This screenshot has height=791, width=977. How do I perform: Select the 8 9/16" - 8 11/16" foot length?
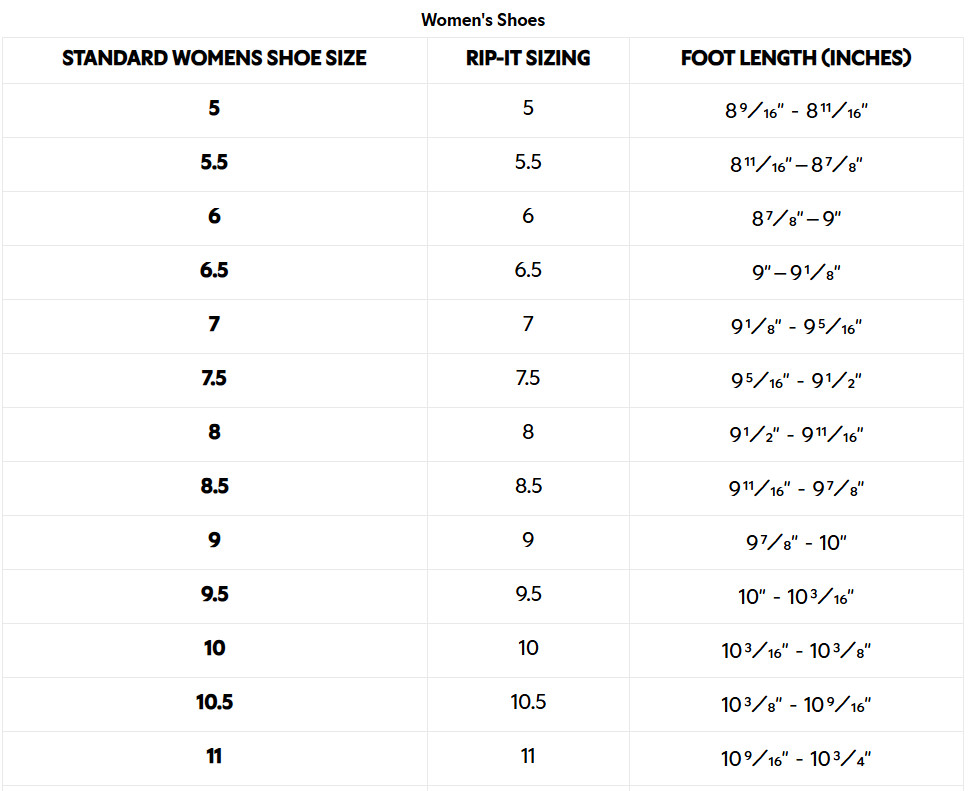pyautogui.click(x=796, y=111)
